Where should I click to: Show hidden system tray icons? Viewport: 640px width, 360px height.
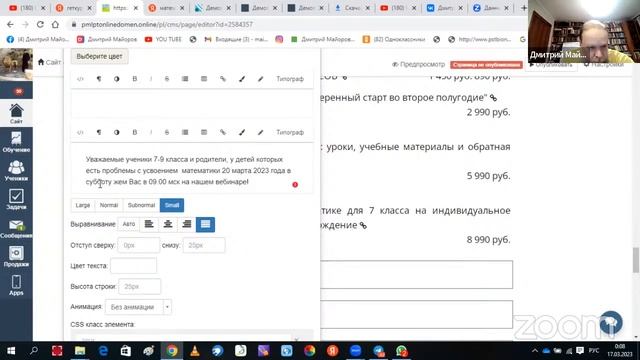535,351
